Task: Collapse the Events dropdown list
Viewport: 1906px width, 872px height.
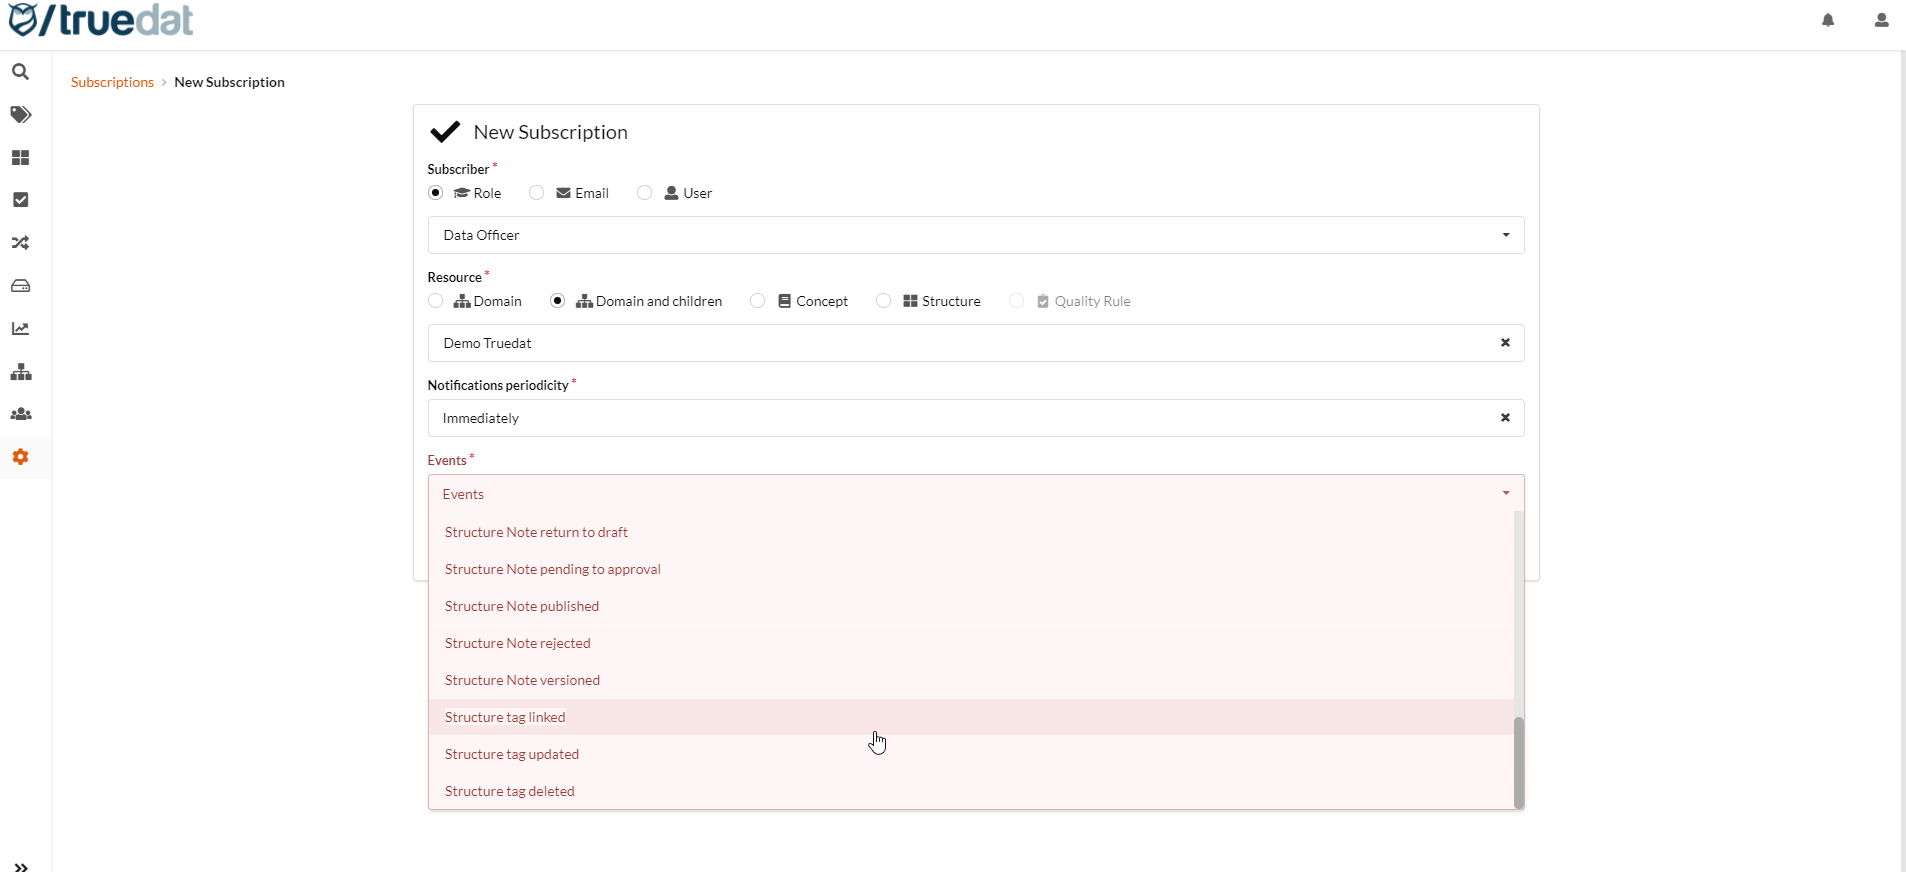Action: [1505, 494]
